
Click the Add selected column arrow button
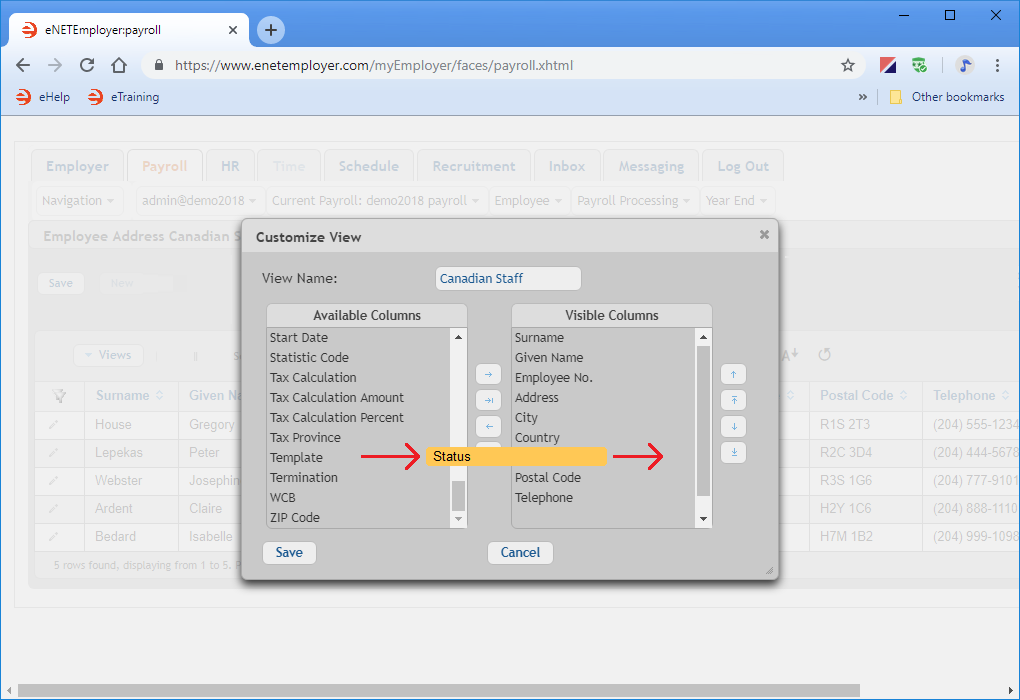[x=488, y=374]
